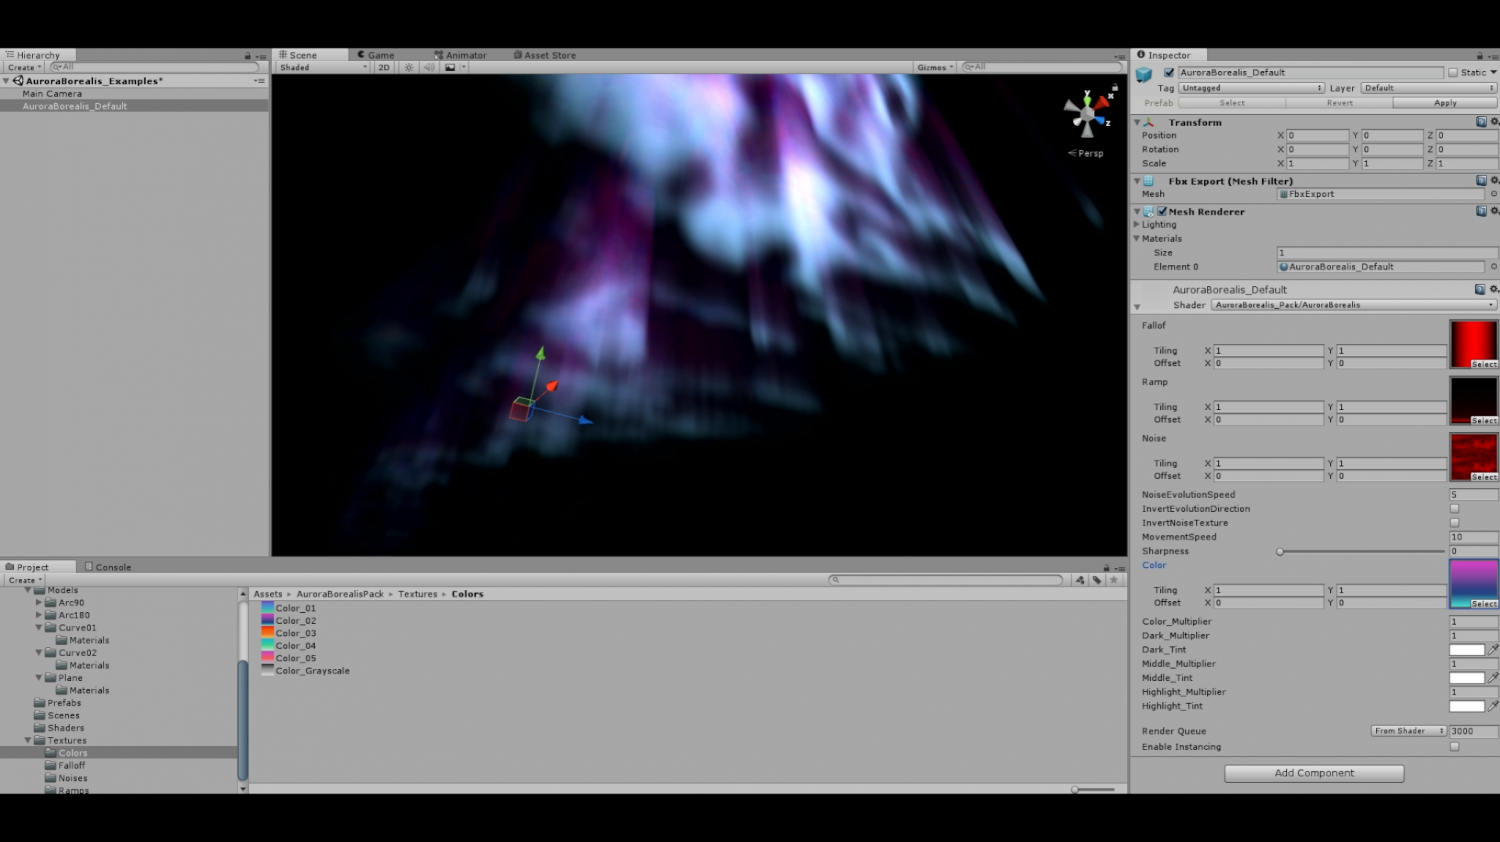The width and height of the screenshot is (1500, 842).
Task: Open Mesh Filter help book icon
Action: 1481,181
